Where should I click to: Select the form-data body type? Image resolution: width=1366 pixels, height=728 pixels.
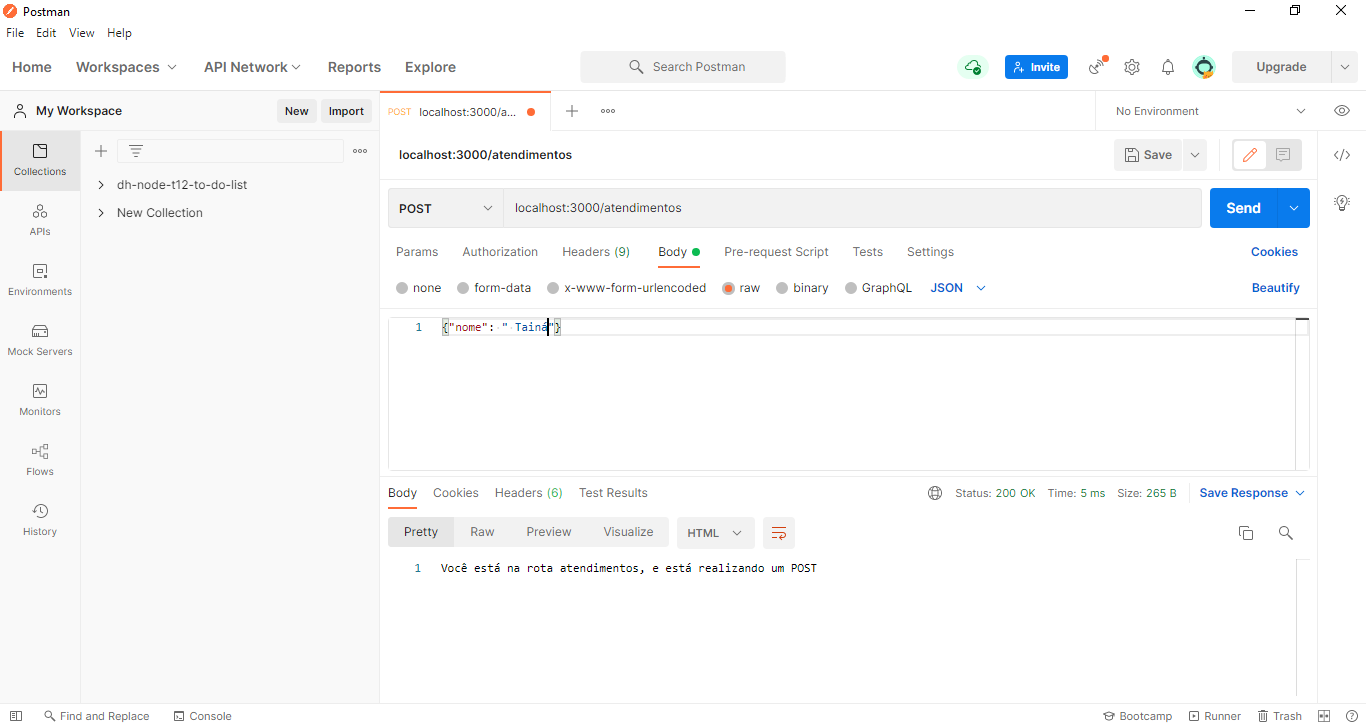[494, 288]
